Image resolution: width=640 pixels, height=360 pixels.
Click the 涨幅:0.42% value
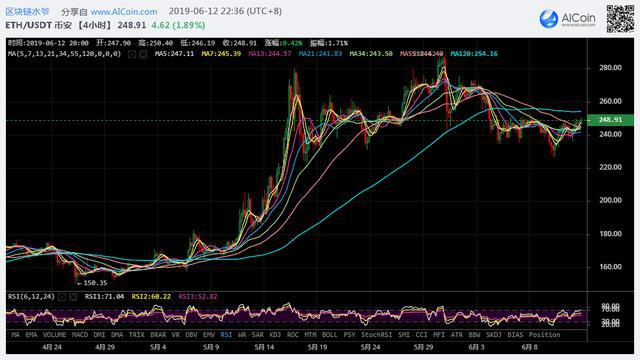coord(284,43)
